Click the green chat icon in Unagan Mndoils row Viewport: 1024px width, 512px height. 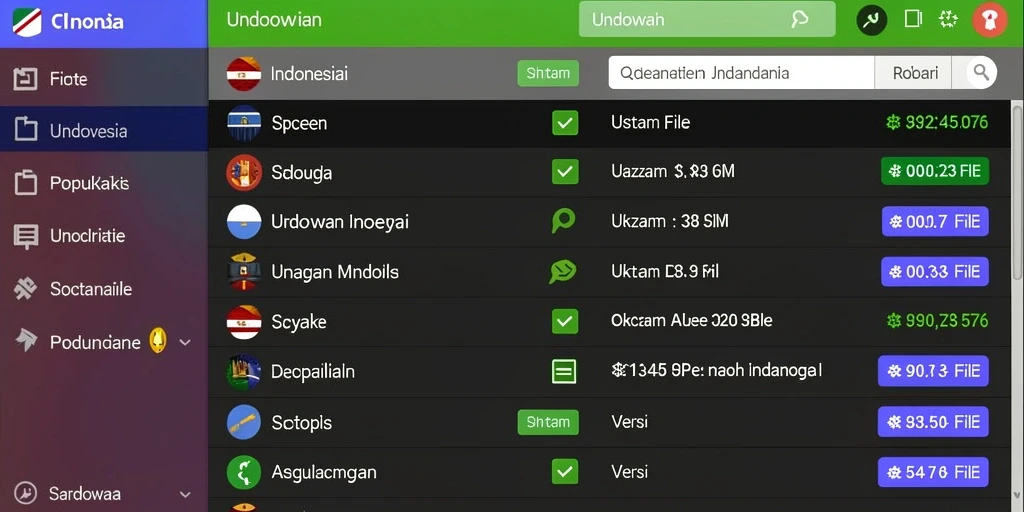coord(562,270)
